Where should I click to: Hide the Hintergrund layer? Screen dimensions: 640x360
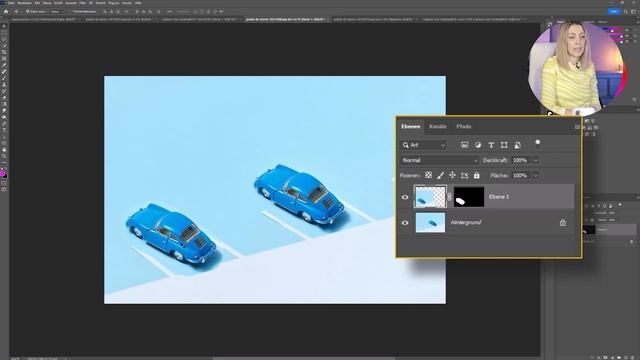pyautogui.click(x=405, y=223)
